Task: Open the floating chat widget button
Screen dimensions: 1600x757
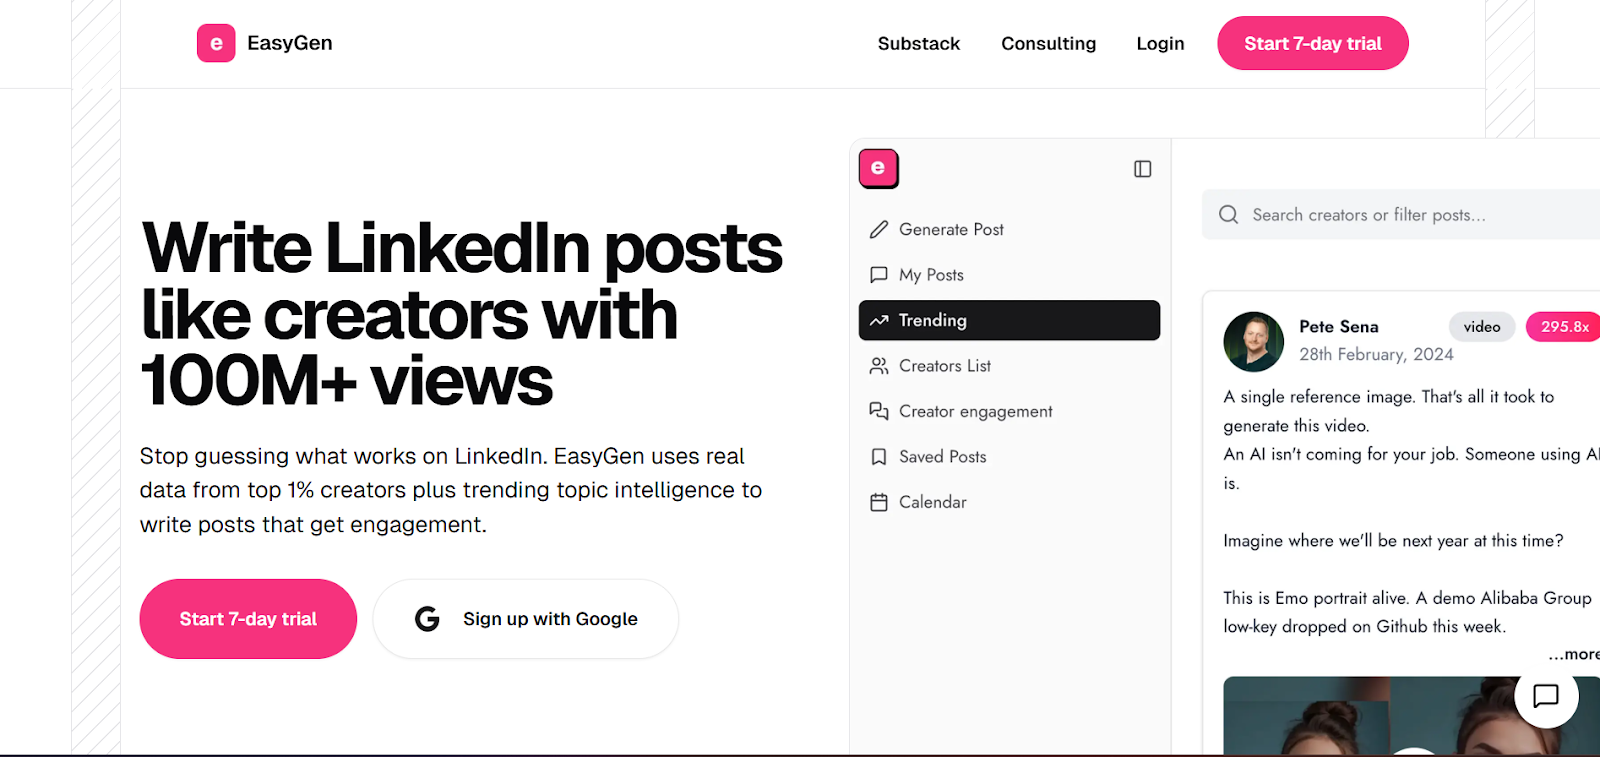Action: click(1546, 695)
